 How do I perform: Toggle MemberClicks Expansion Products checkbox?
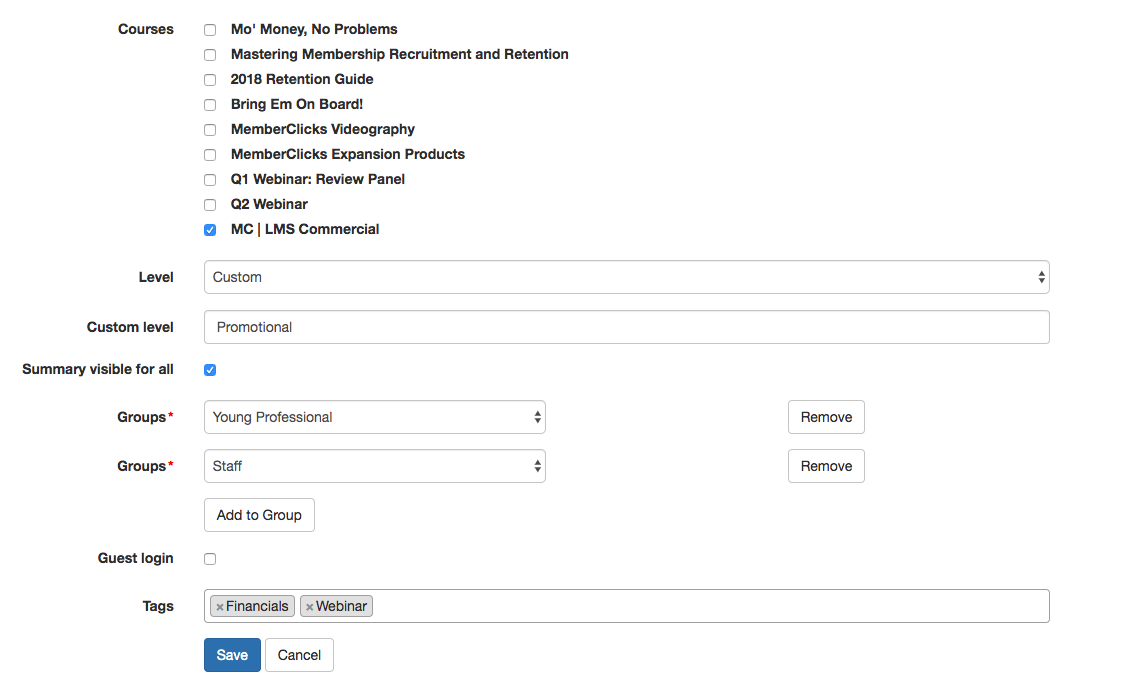pos(210,155)
